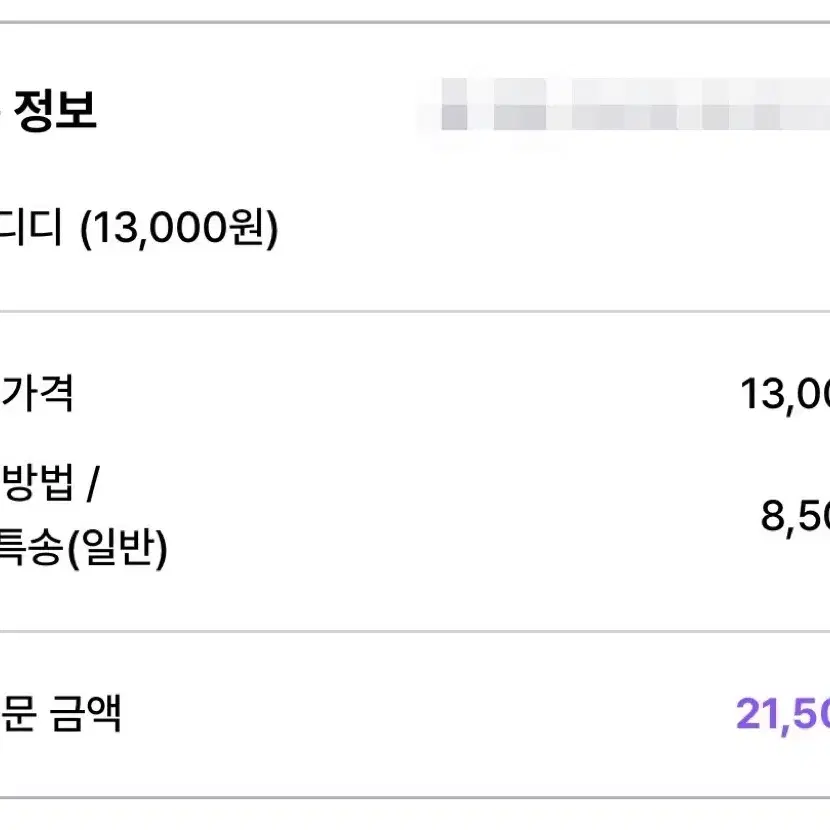Select the (13,000원) option price text
830x830 pixels.
pyautogui.click(x=179, y=228)
